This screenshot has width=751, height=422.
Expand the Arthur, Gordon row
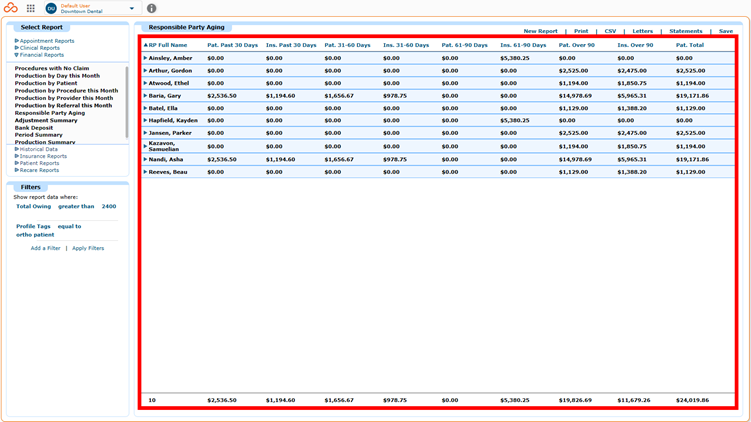click(x=145, y=70)
